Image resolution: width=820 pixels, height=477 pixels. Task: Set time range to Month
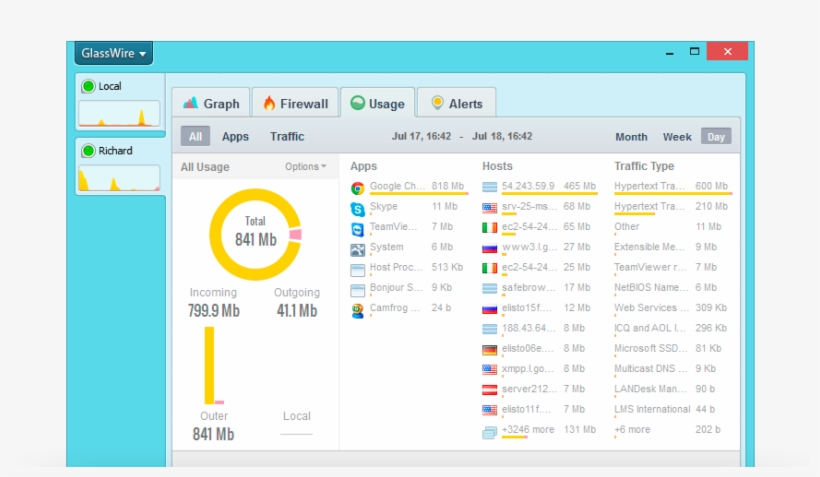pos(631,137)
